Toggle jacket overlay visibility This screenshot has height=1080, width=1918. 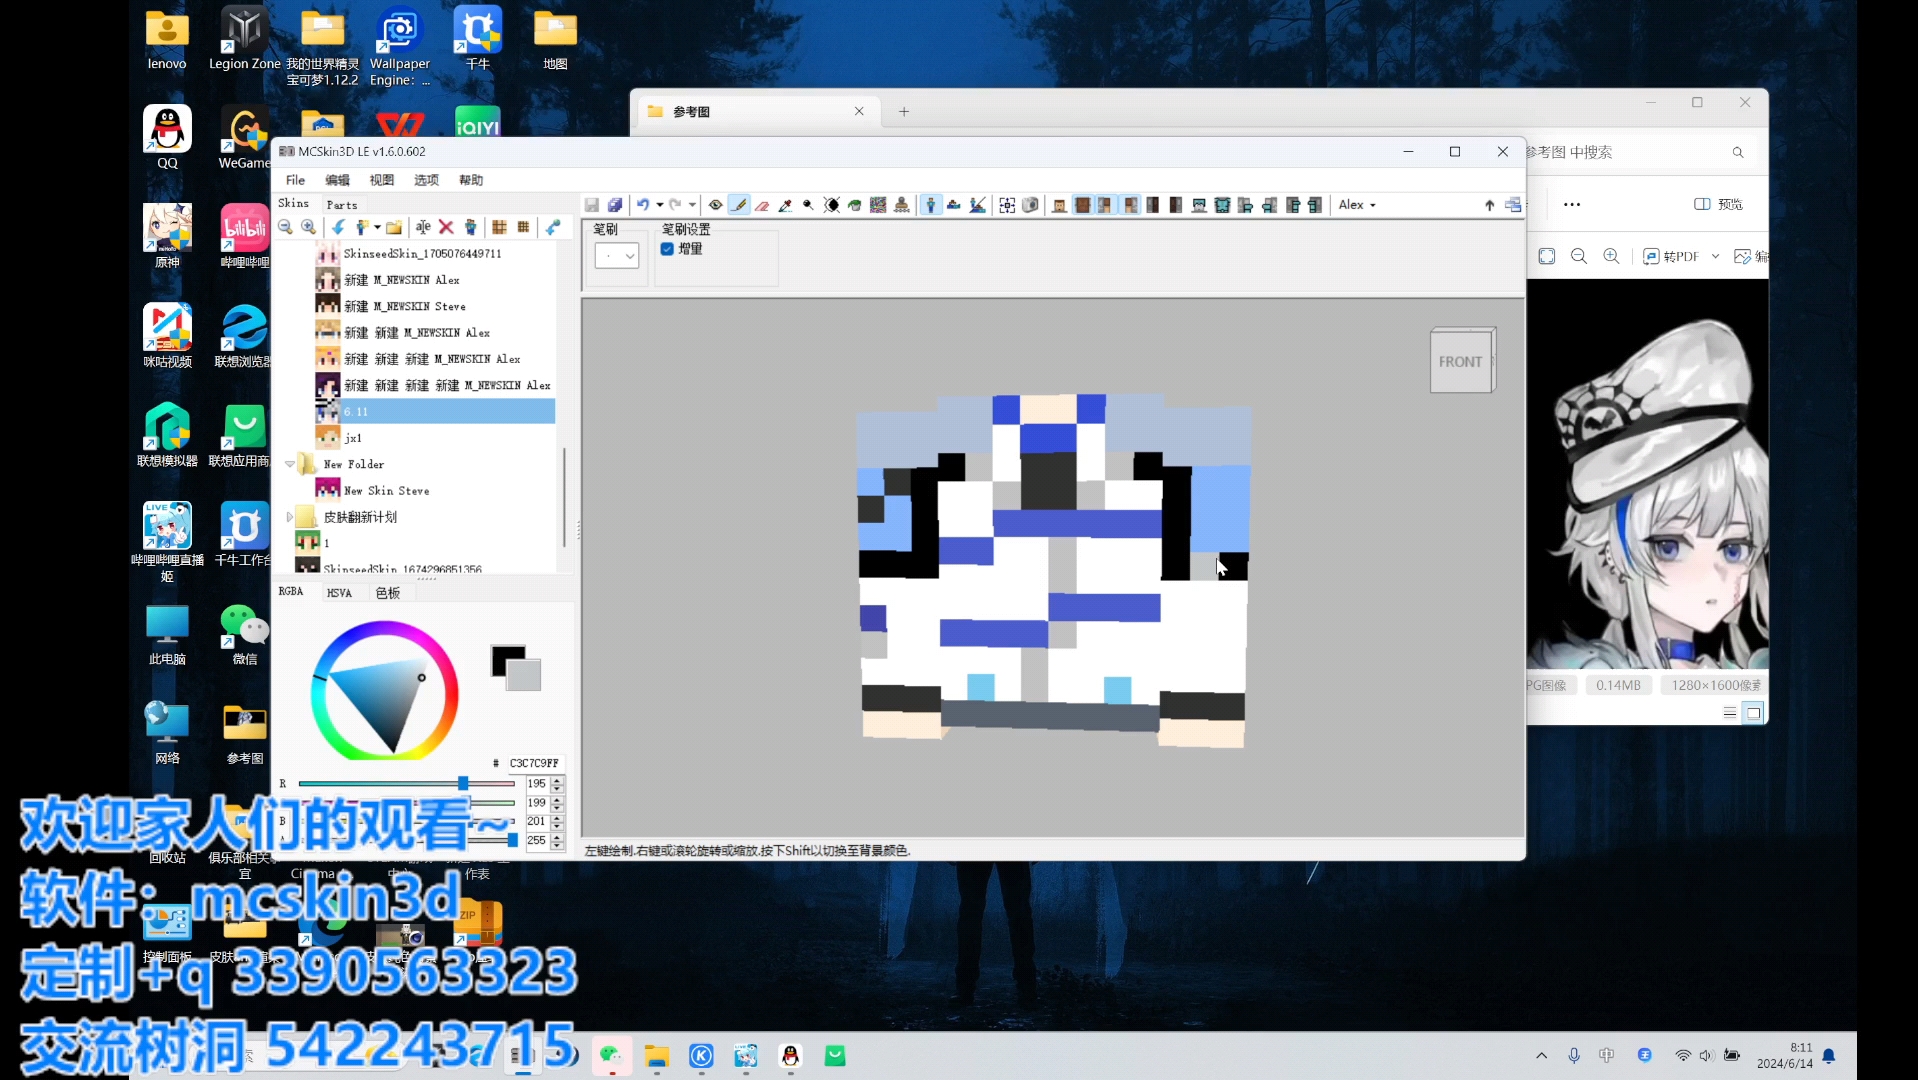click(x=1222, y=205)
